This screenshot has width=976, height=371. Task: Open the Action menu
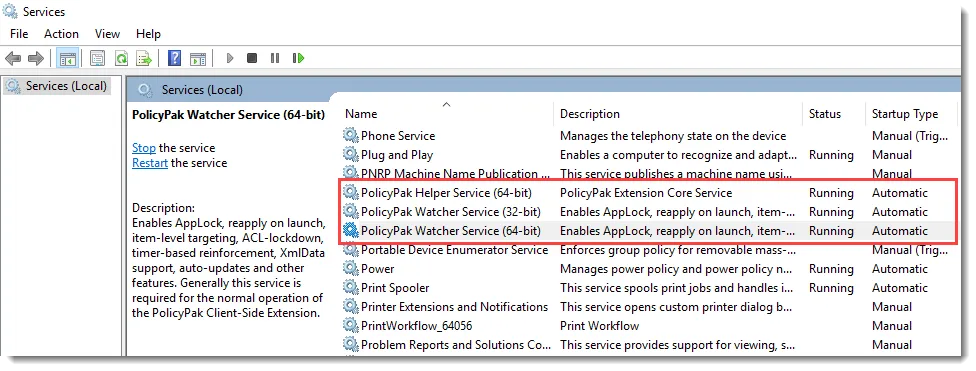tap(61, 34)
